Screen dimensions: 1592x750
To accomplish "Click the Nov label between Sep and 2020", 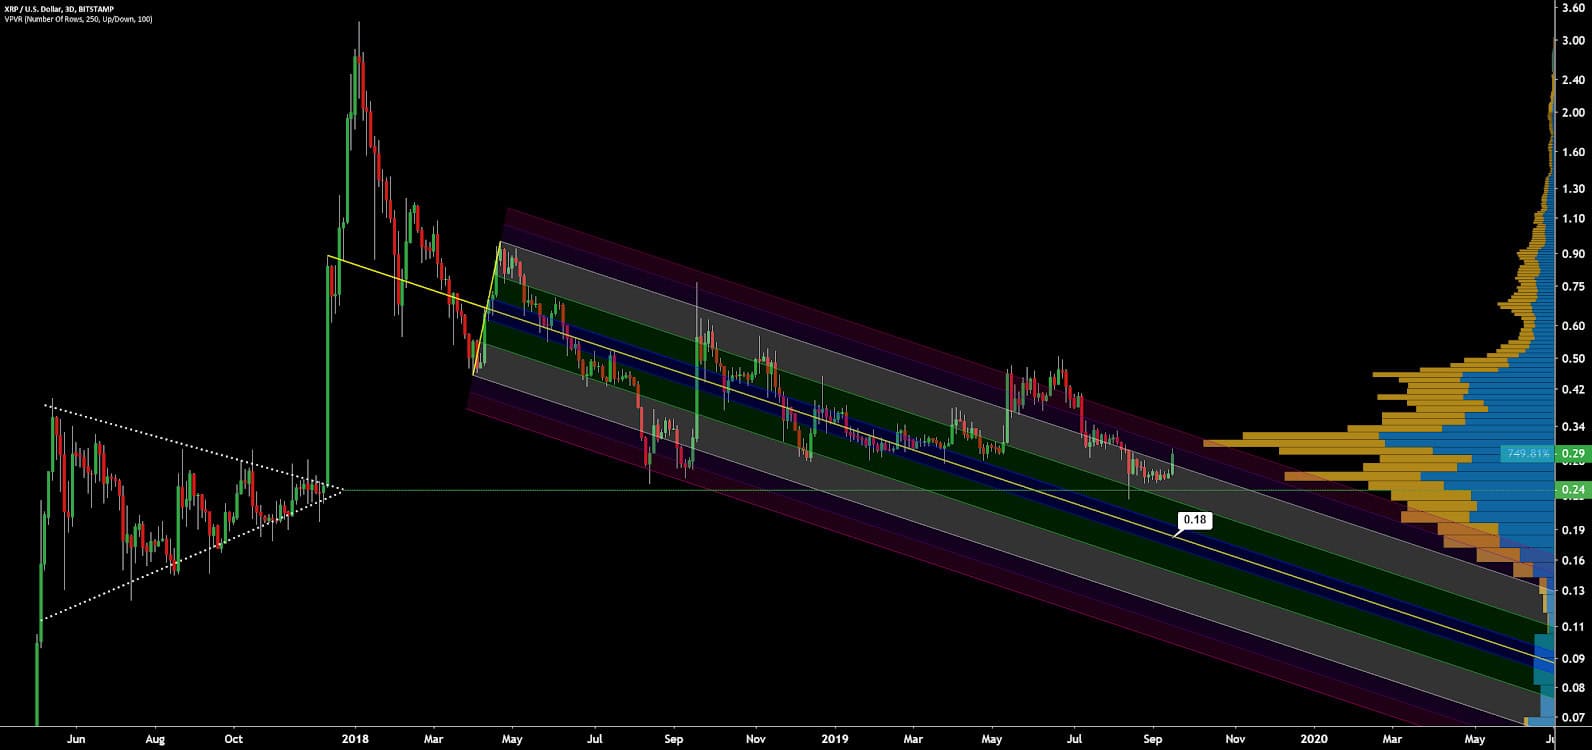I will 1235,739.
